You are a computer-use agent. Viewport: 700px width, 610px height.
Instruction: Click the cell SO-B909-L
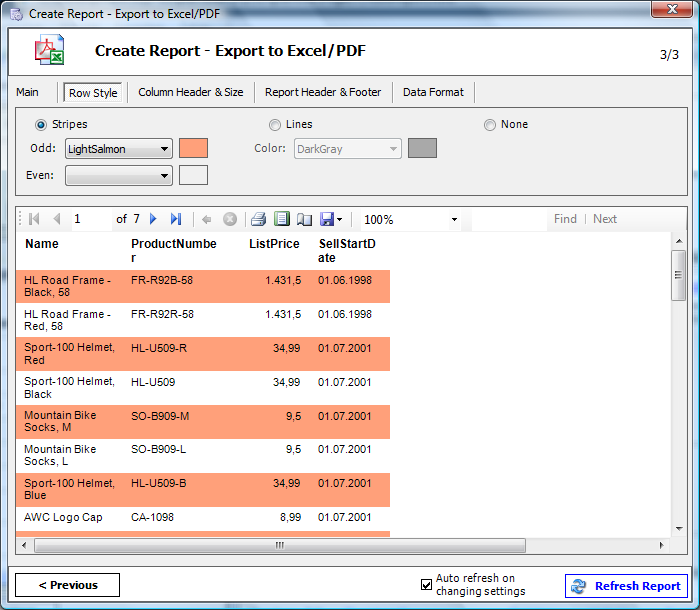158,449
